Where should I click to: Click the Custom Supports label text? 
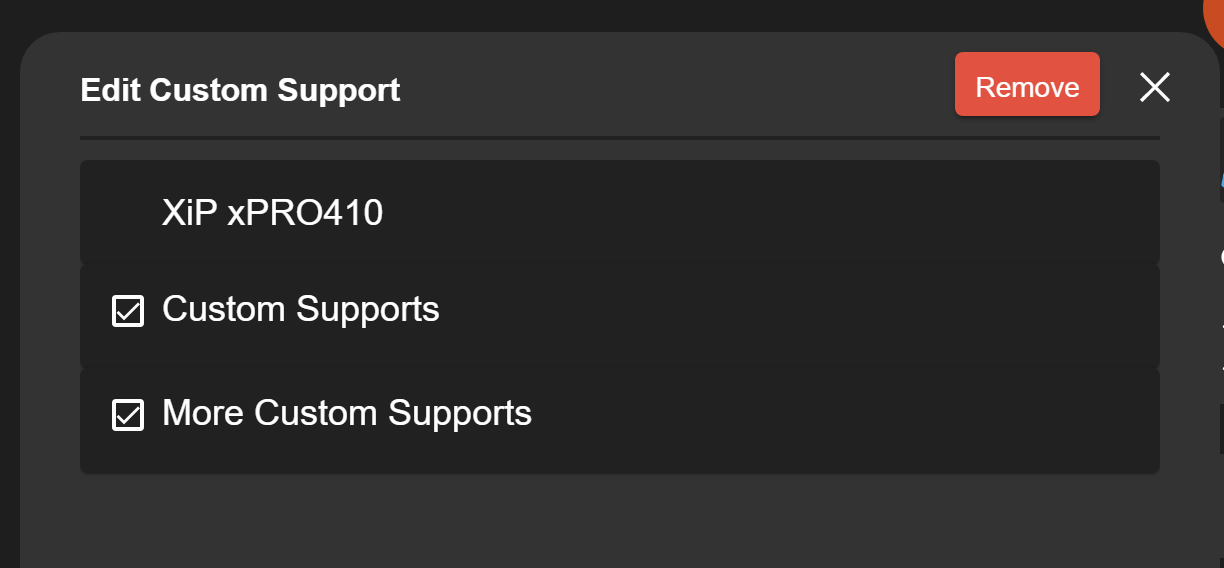301,309
